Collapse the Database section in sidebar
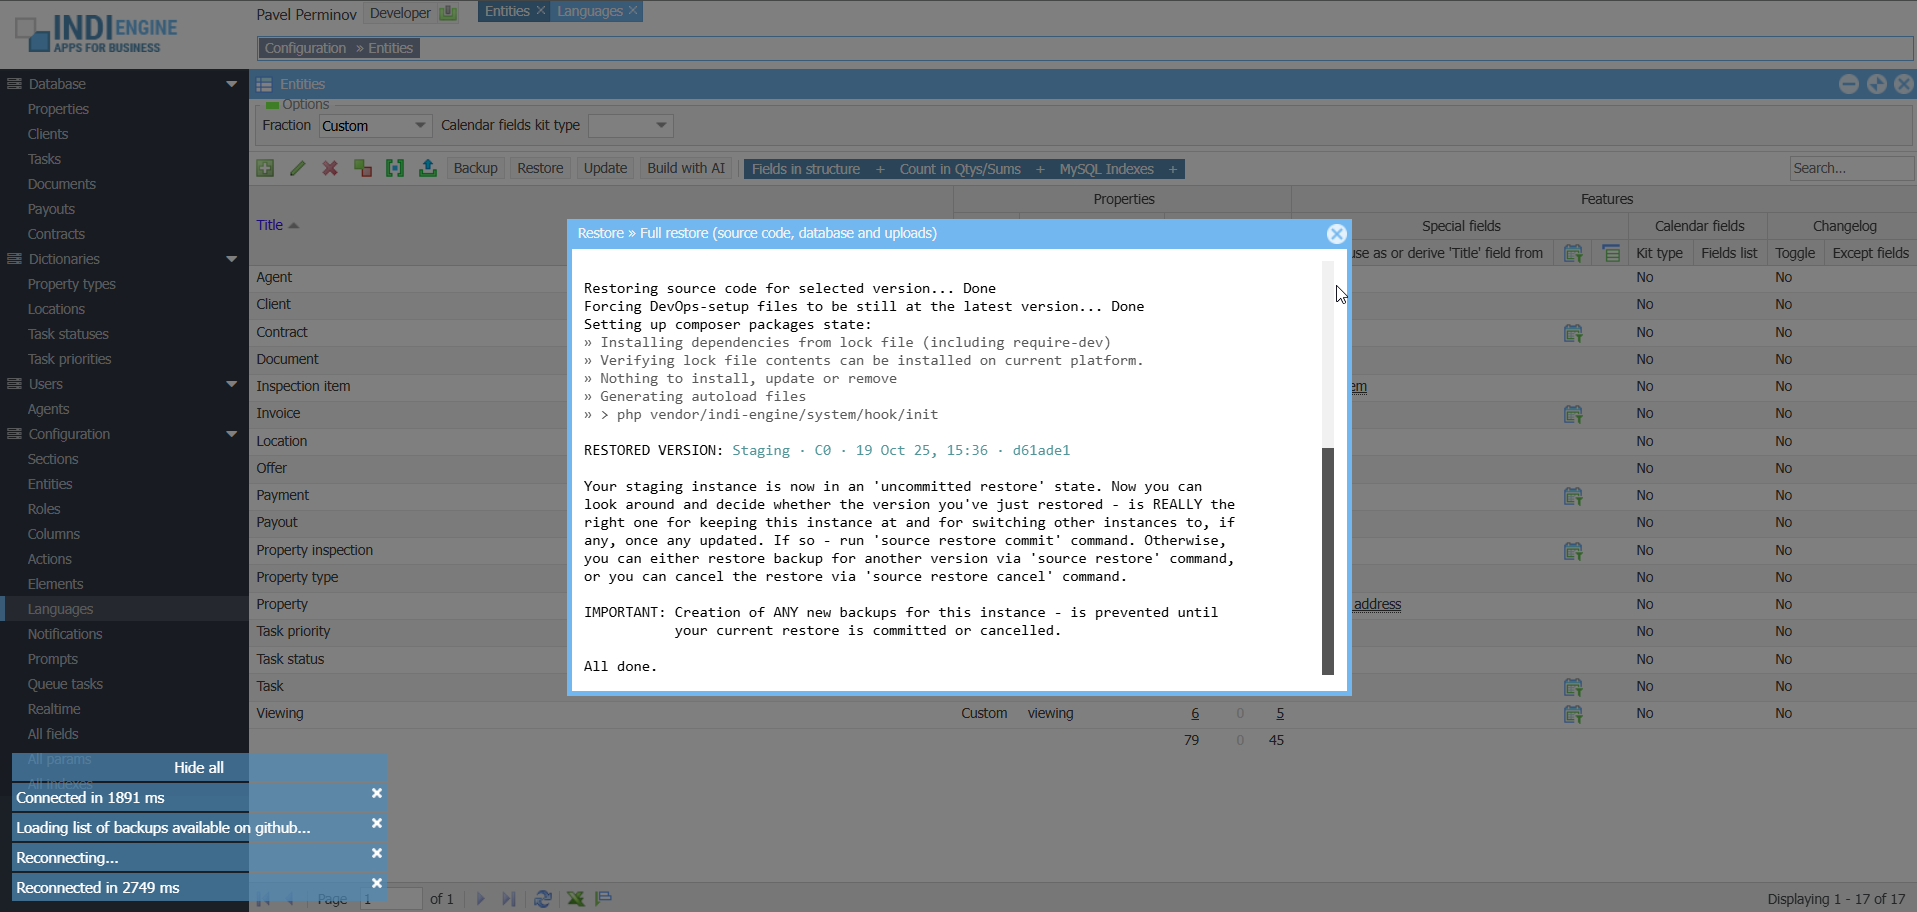 tap(232, 84)
